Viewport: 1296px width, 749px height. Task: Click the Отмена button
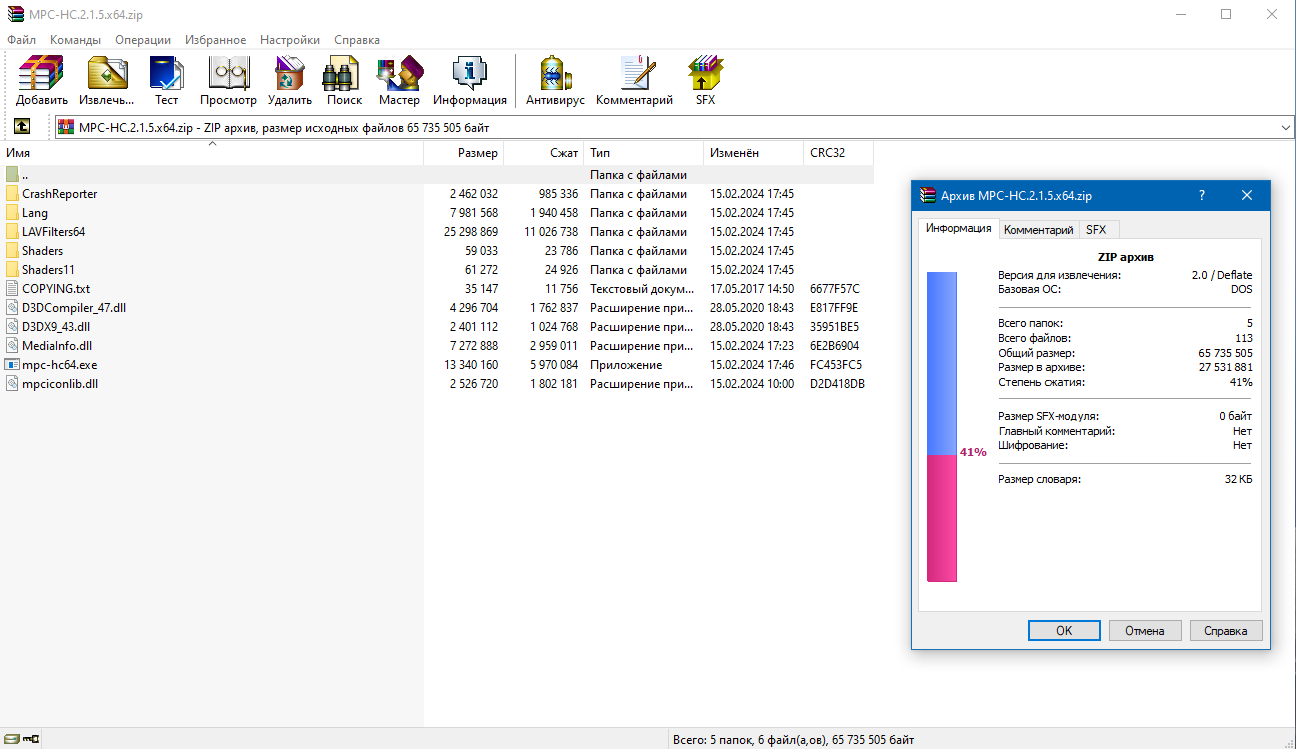1145,631
